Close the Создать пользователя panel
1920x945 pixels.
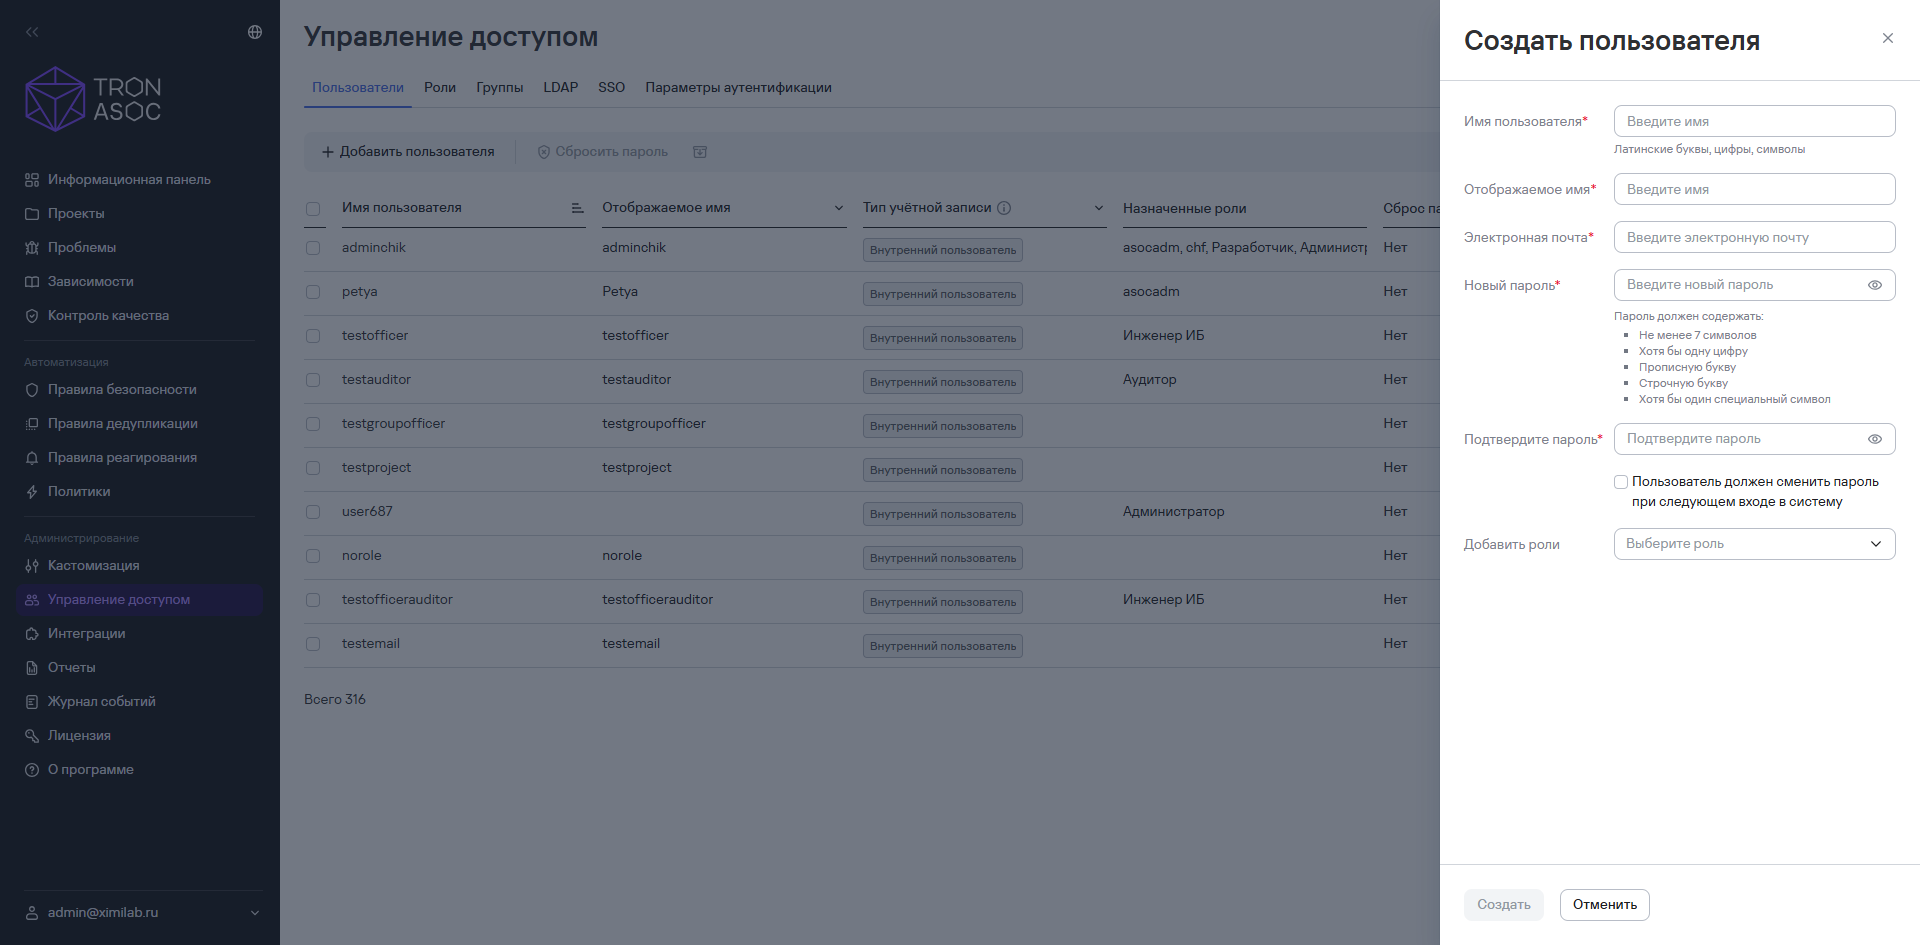(x=1888, y=38)
